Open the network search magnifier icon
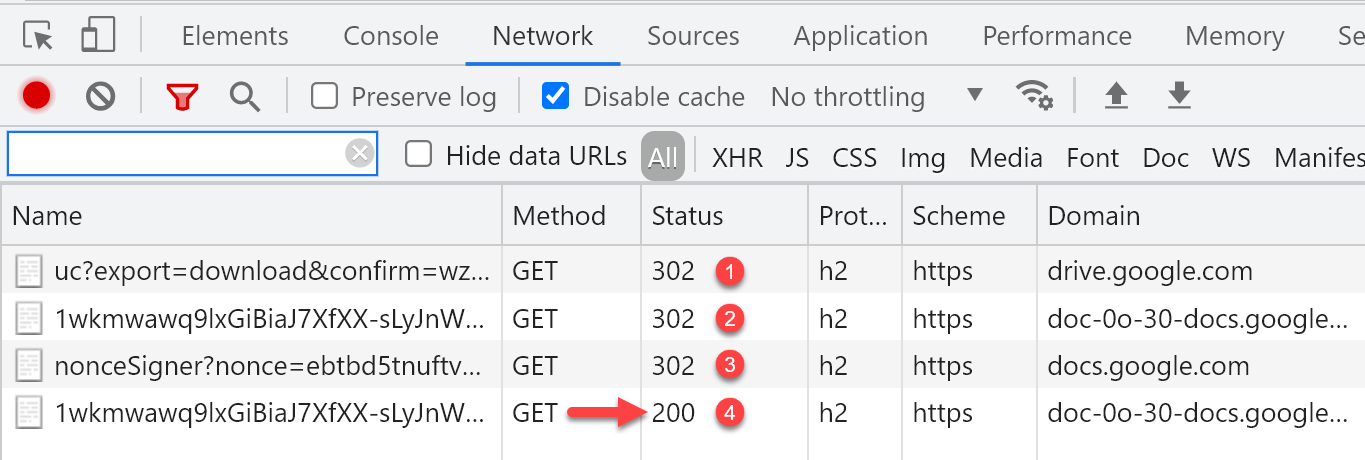 244,96
